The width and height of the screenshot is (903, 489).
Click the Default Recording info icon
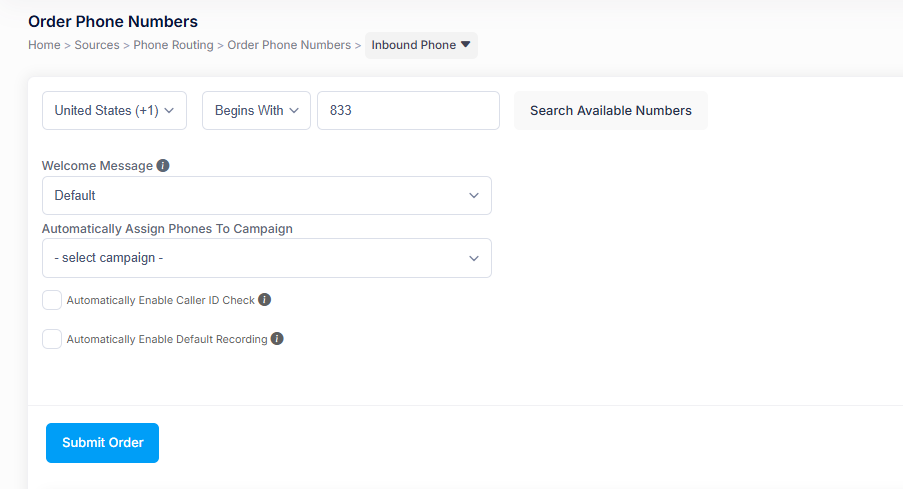tap(277, 339)
